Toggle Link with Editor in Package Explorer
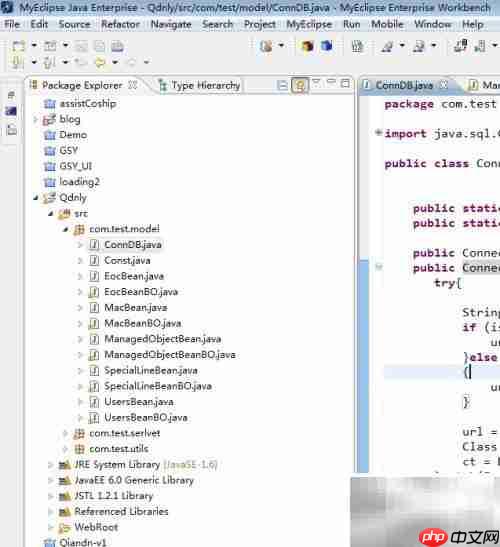Screen dimensions: 500x547 click(x=300, y=85)
